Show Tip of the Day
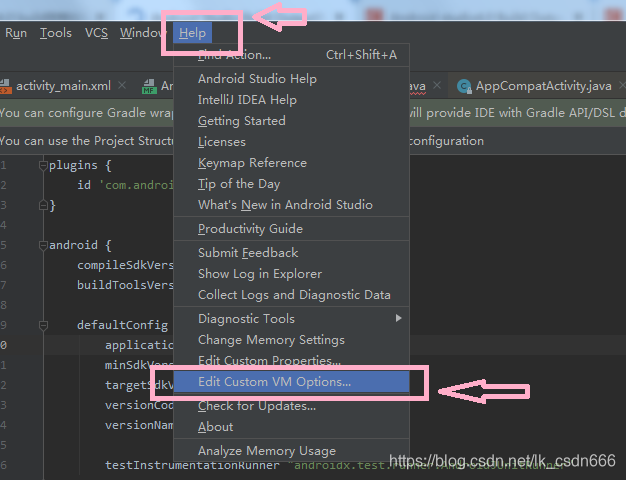 (291, 184)
